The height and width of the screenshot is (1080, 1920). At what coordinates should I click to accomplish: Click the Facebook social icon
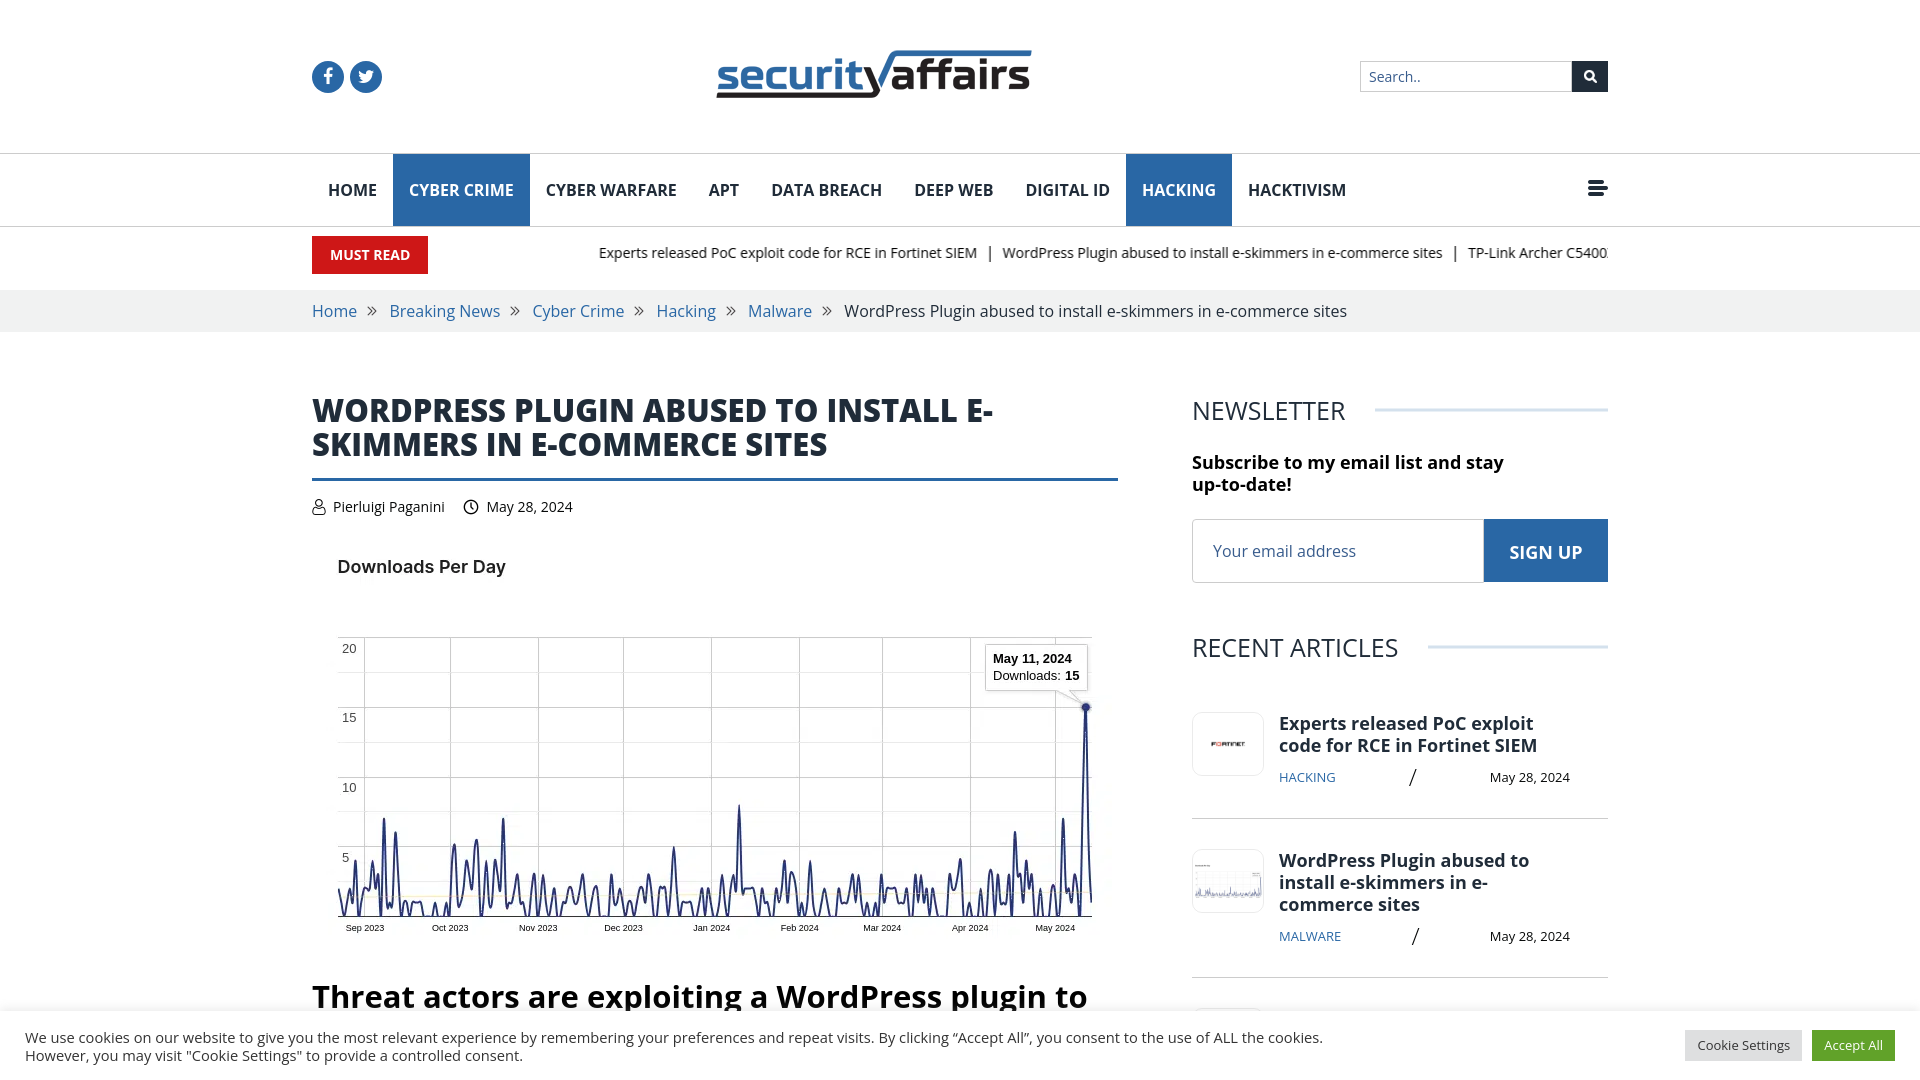click(x=327, y=75)
